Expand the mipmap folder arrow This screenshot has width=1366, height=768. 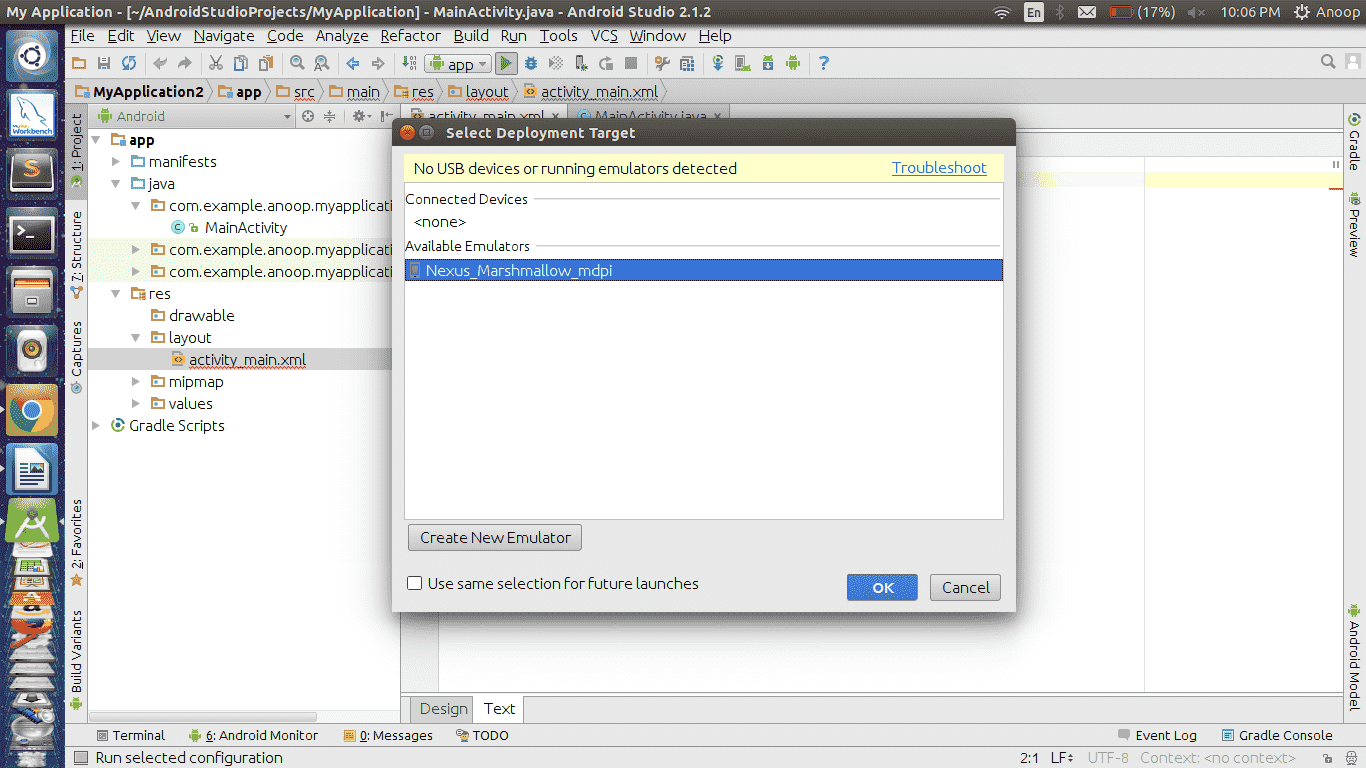click(x=137, y=382)
